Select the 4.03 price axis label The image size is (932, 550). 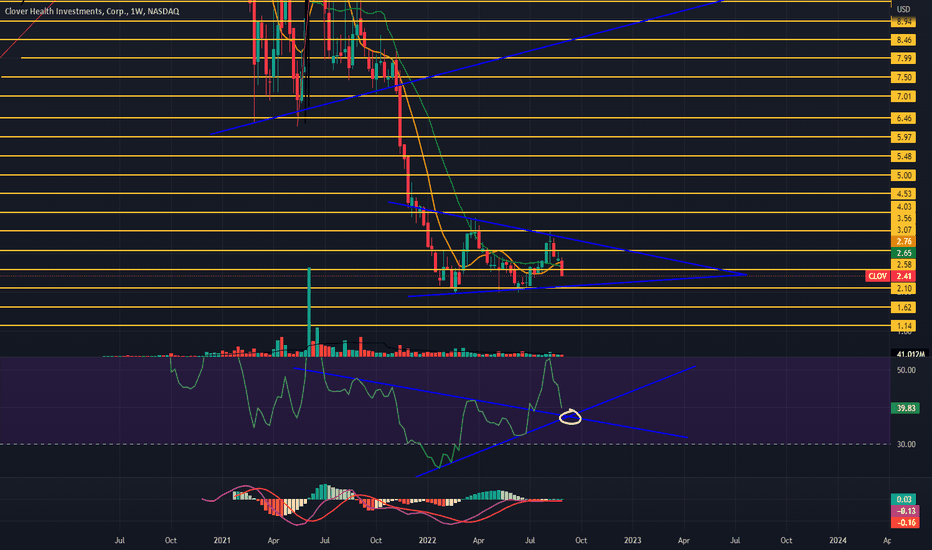click(x=903, y=207)
